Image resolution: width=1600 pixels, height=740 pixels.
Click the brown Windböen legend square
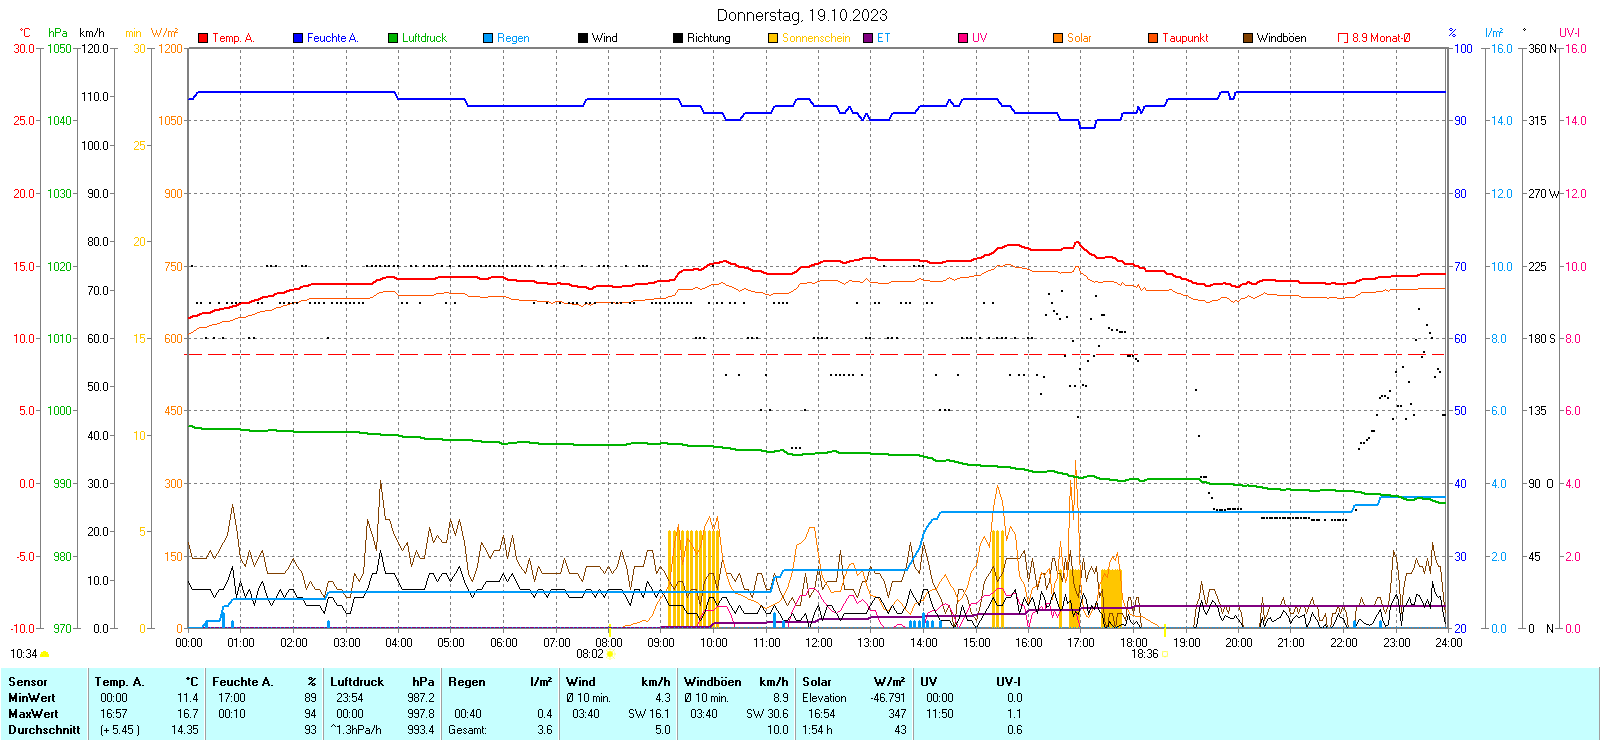[1248, 38]
